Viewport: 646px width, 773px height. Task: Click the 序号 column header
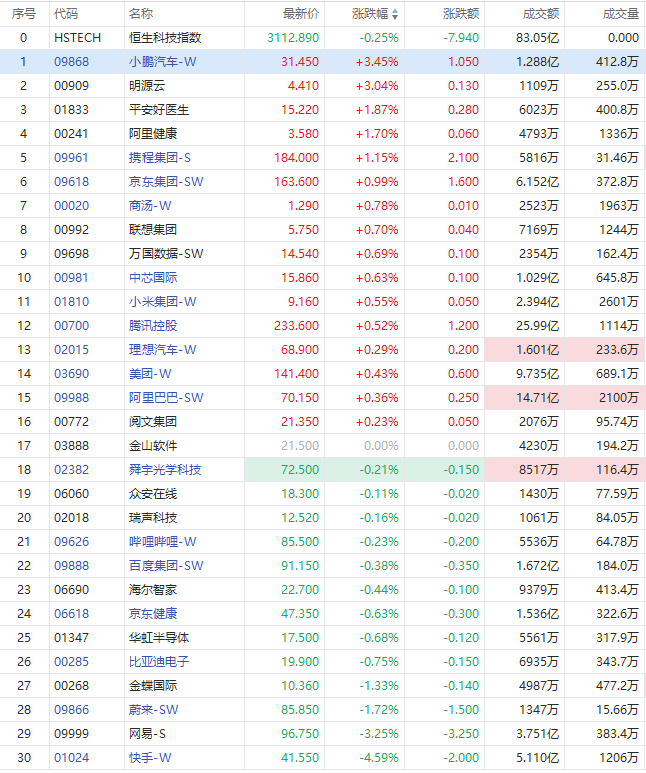pos(24,14)
